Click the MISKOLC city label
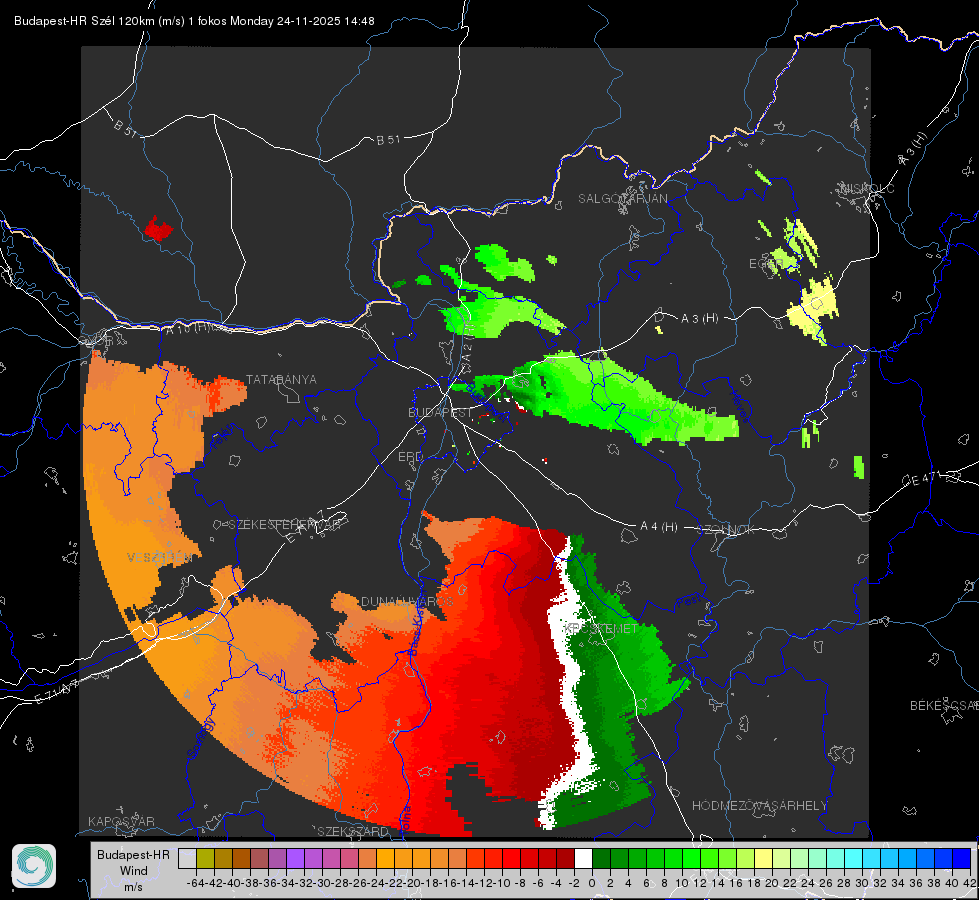The image size is (979, 900). pos(867,188)
